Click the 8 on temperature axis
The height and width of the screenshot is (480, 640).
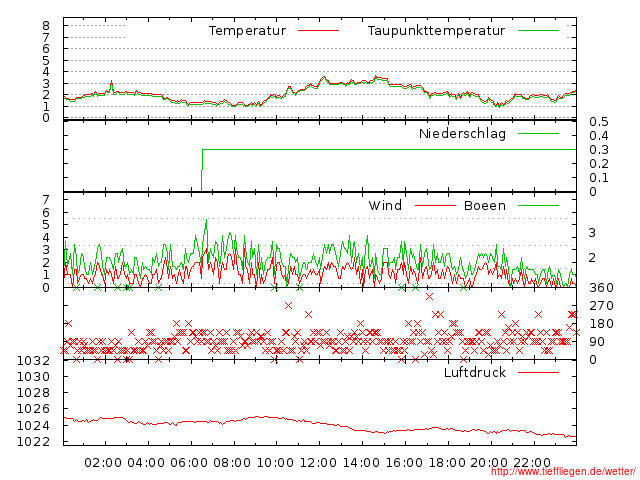pyautogui.click(x=46, y=26)
